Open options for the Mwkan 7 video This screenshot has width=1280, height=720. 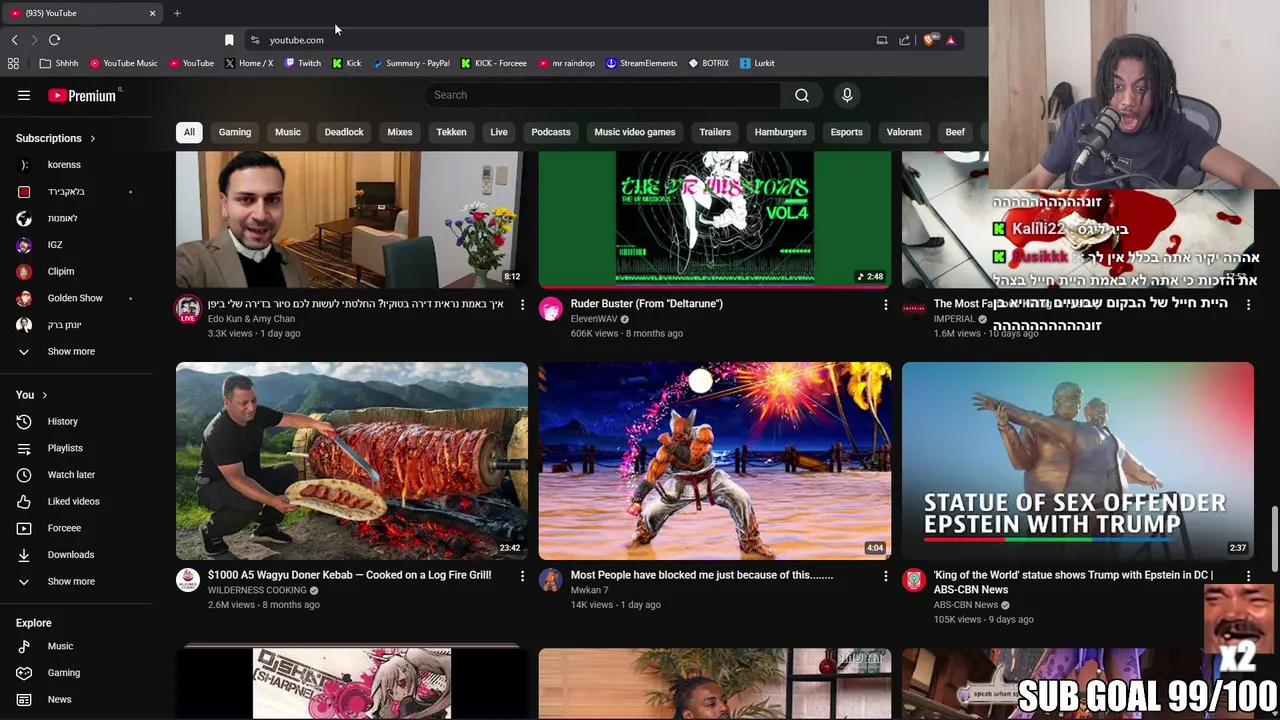(885, 576)
